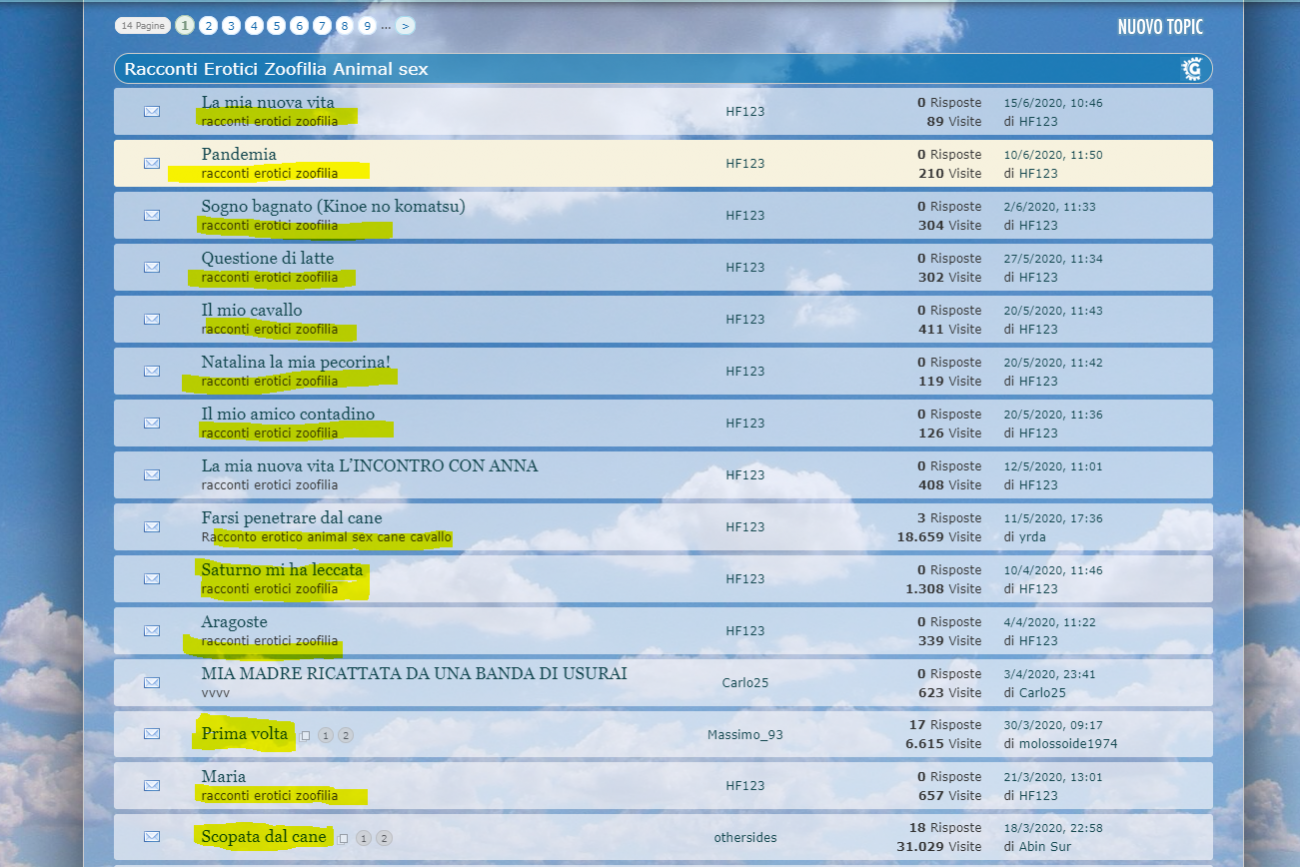Image resolution: width=1300 pixels, height=867 pixels.
Task: Click the next page arrow in the pagination
Action: click(x=405, y=26)
